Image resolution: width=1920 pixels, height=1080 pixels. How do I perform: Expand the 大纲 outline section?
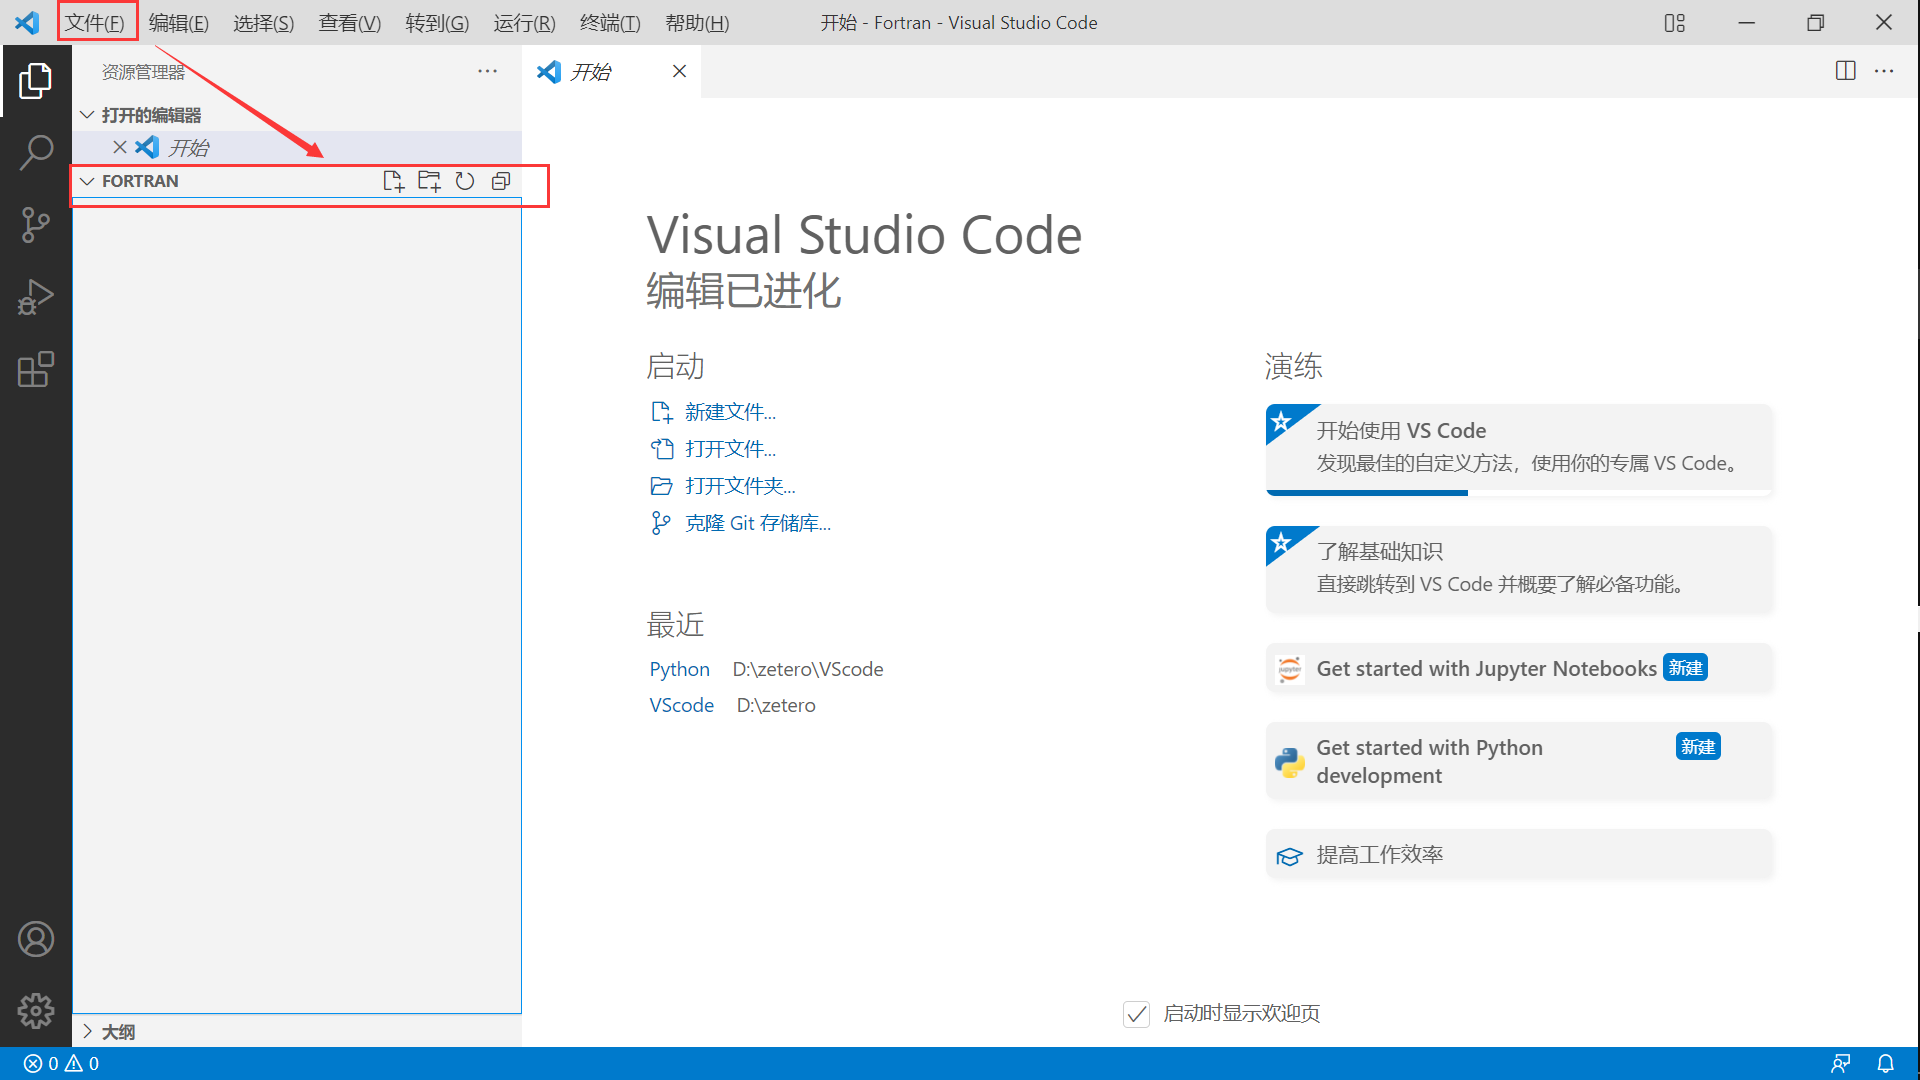[x=87, y=1031]
